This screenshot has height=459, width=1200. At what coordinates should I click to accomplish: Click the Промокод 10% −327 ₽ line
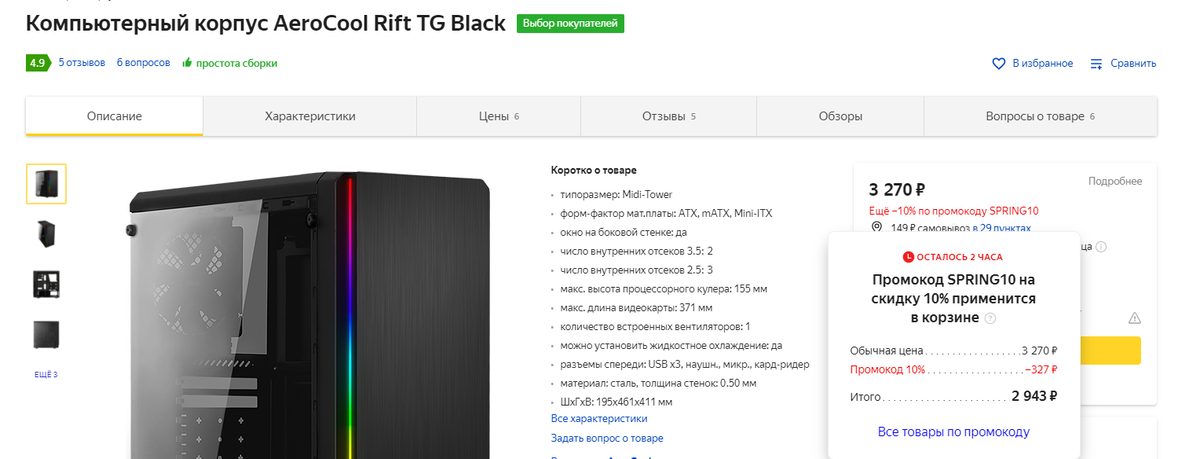tap(953, 369)
